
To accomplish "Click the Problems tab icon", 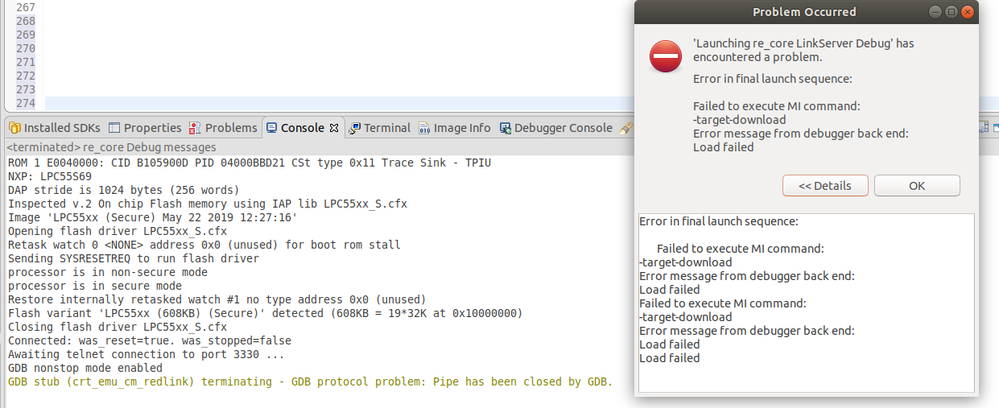I will [196, 128].
